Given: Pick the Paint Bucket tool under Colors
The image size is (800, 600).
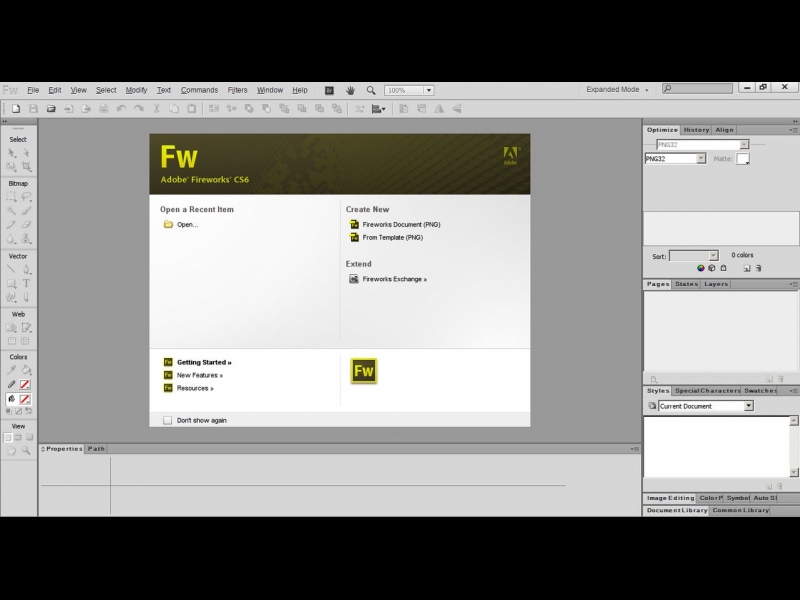Looking at the screenshot, I should click(x=26, y=370).
